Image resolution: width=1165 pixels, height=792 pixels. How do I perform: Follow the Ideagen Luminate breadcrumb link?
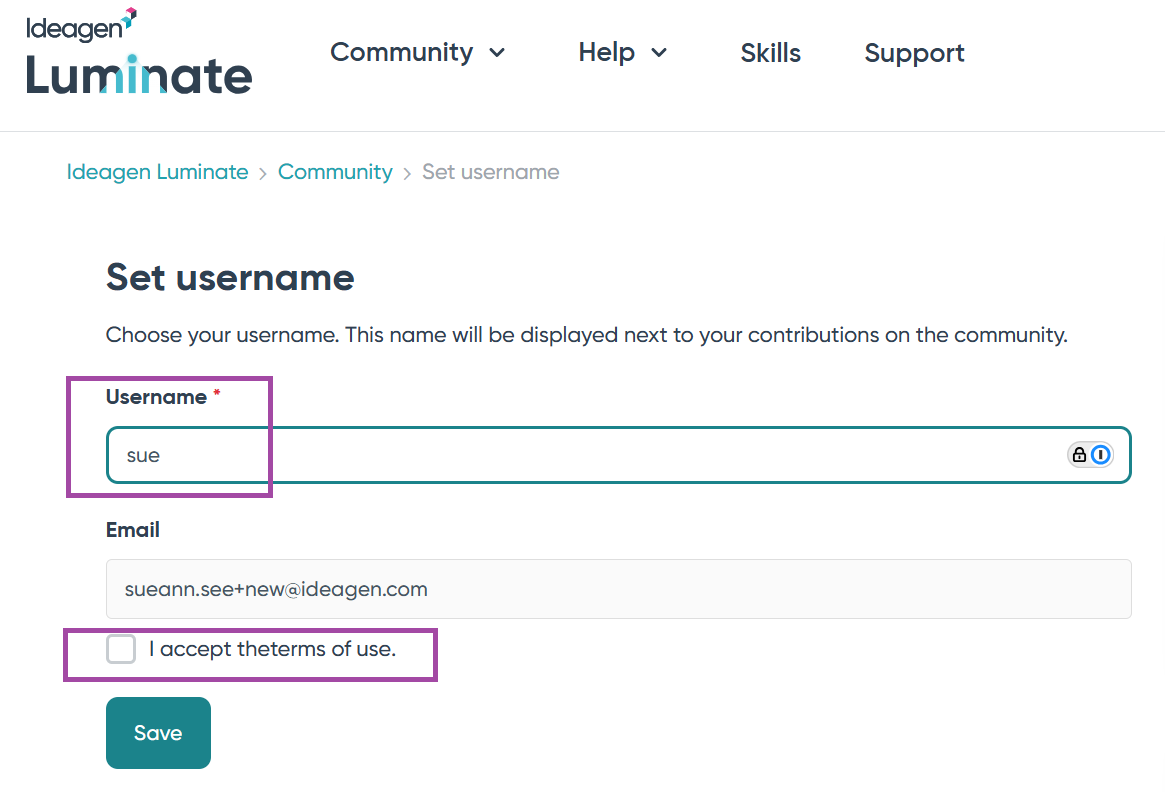pyautogui.click(x=157, y=172)
